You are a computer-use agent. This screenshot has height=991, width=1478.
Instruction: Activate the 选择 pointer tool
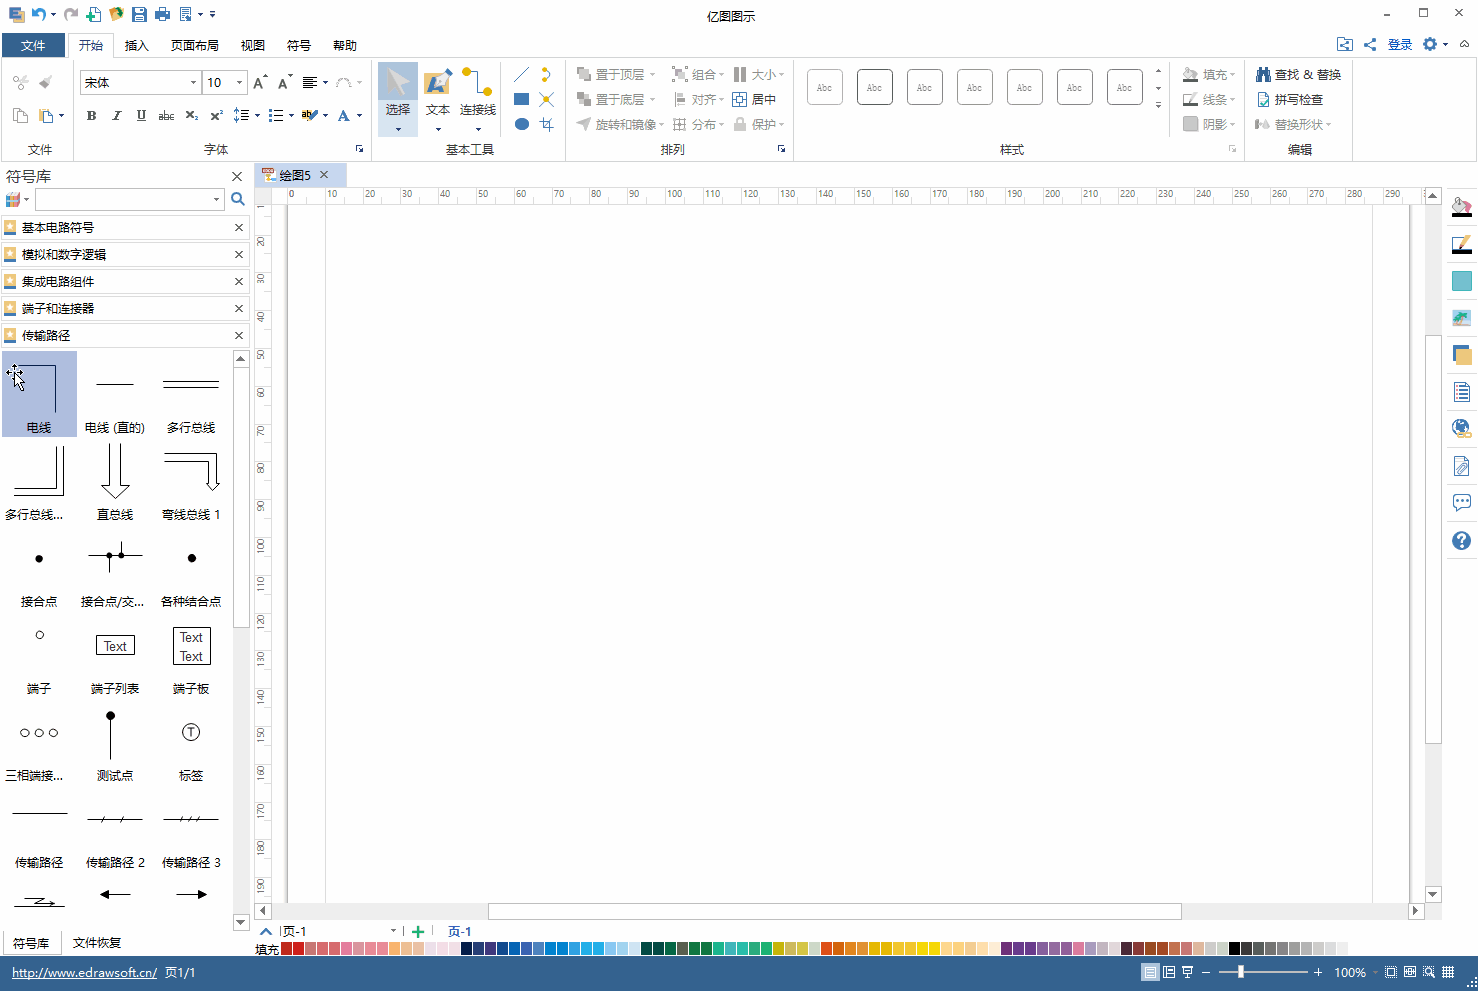tap(398, 99)
